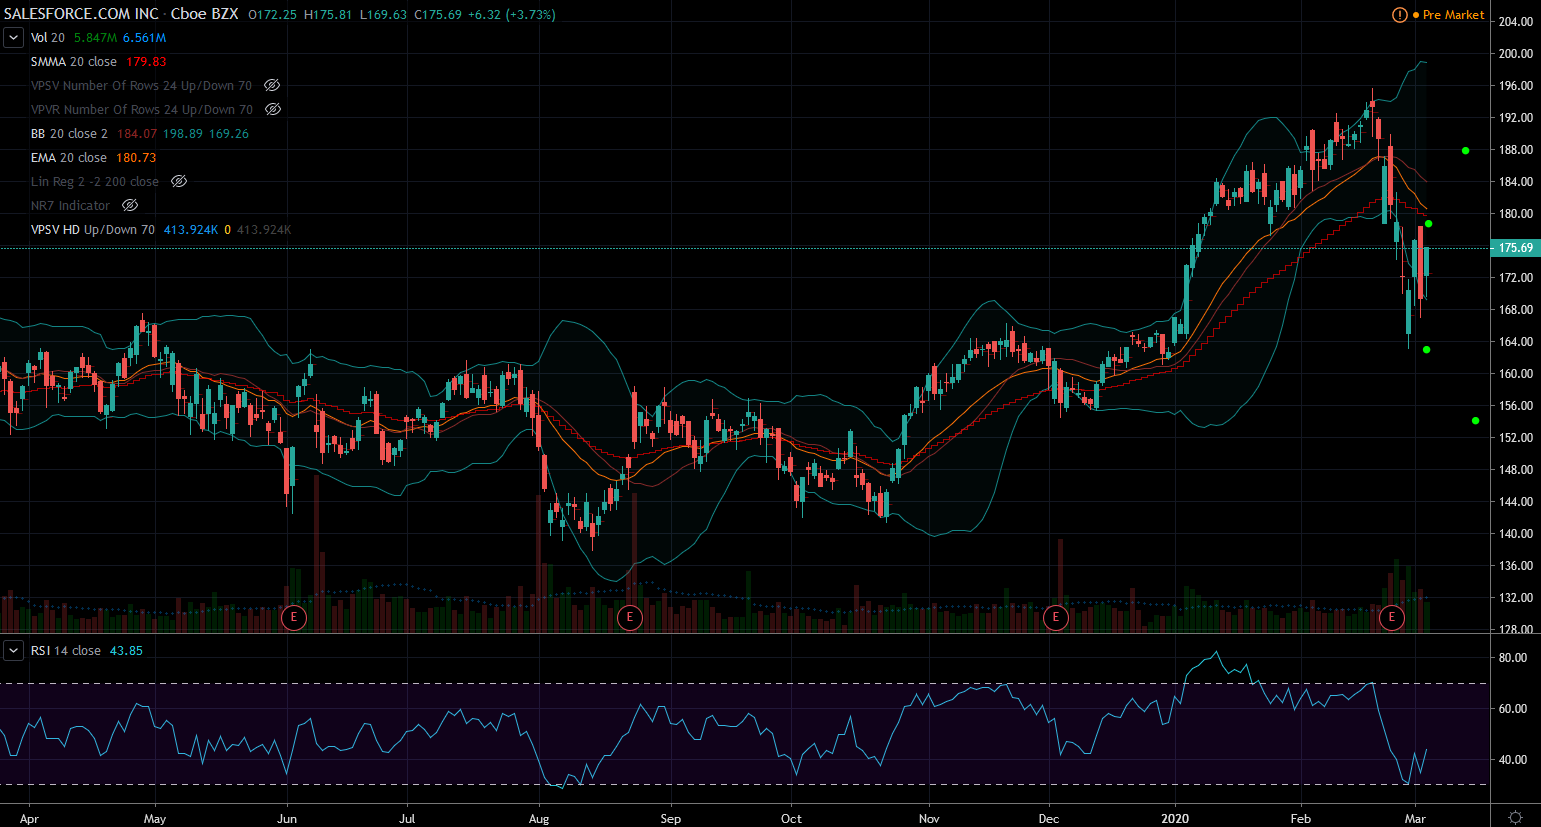Click the 132.00 price axis label
The image size is (1541, 827).
(x=1516, y=598)
